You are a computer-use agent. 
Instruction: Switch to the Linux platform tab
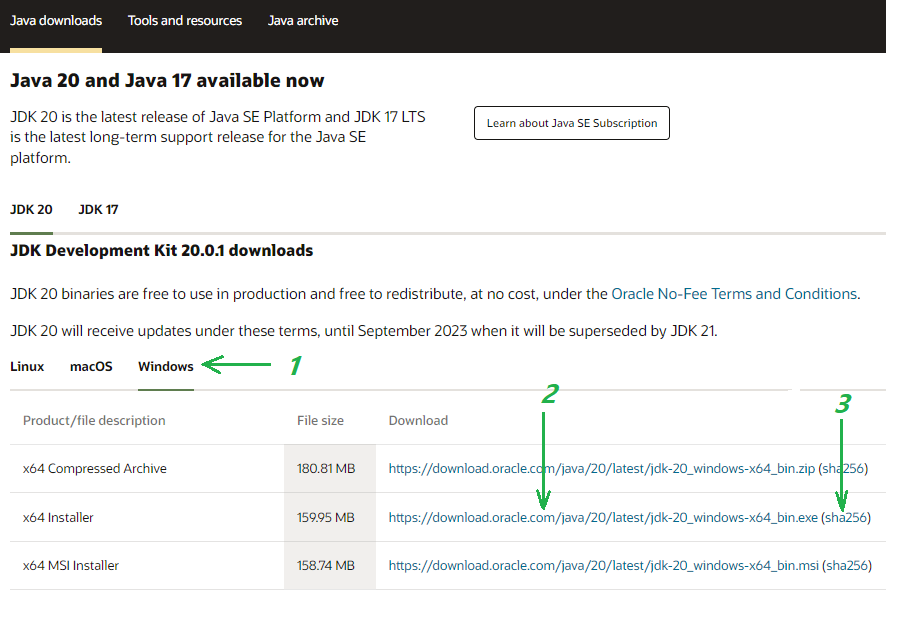pyautogui.click(x=27, y=366)
